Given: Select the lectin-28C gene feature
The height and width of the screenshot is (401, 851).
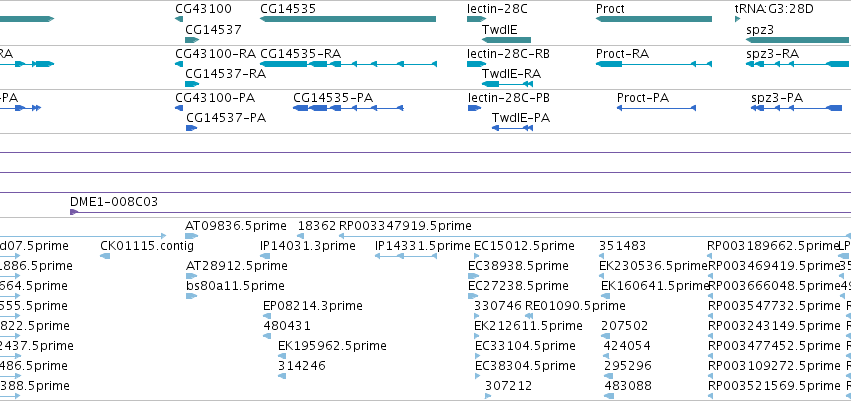Looking at the screenshot, I should [x=476, y=19].
